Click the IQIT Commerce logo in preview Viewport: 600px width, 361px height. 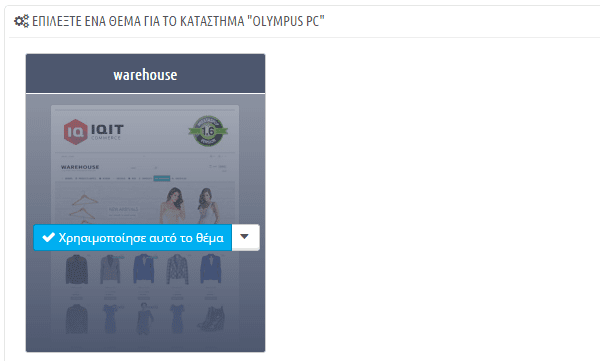click(94, 132)
